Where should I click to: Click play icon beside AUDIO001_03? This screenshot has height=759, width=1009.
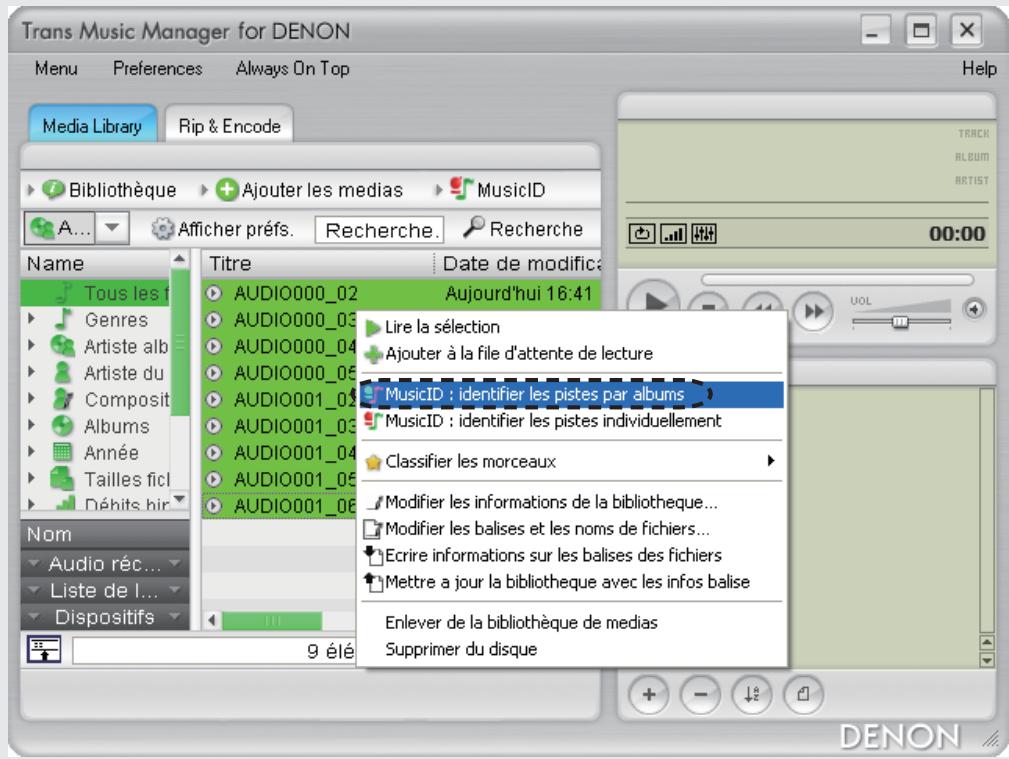tap(214, 426)
